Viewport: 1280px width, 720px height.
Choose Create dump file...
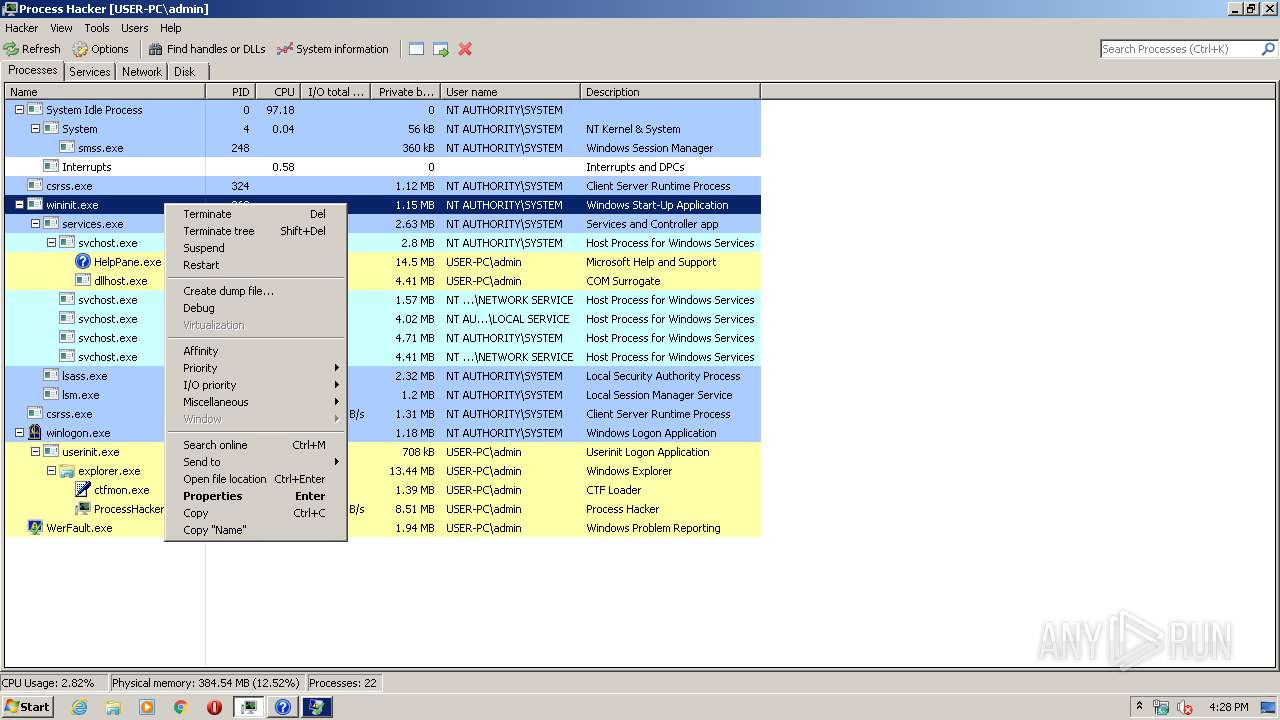(x=256, y=291)
